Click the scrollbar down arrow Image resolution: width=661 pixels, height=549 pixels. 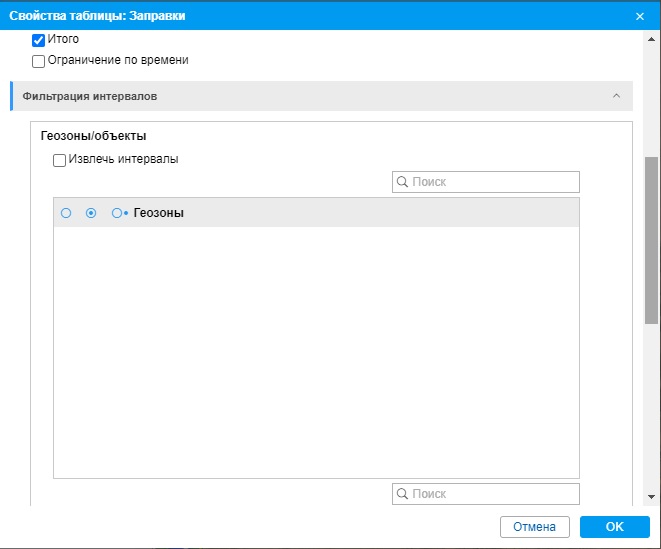click(x=651, y=497)
